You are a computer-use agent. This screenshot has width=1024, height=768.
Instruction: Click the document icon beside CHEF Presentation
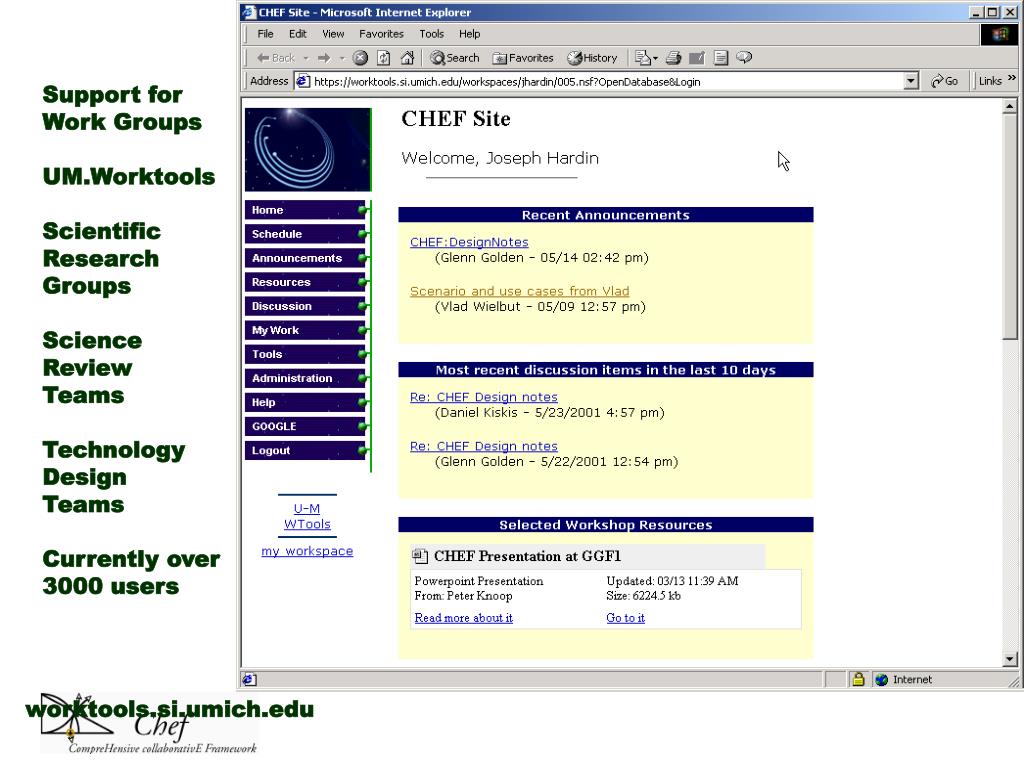click(420, 556)
